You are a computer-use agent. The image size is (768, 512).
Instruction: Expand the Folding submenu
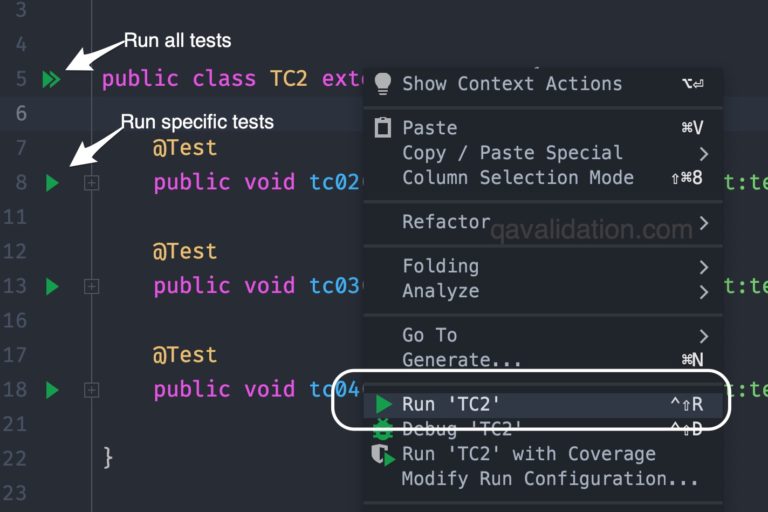point(440,266)
